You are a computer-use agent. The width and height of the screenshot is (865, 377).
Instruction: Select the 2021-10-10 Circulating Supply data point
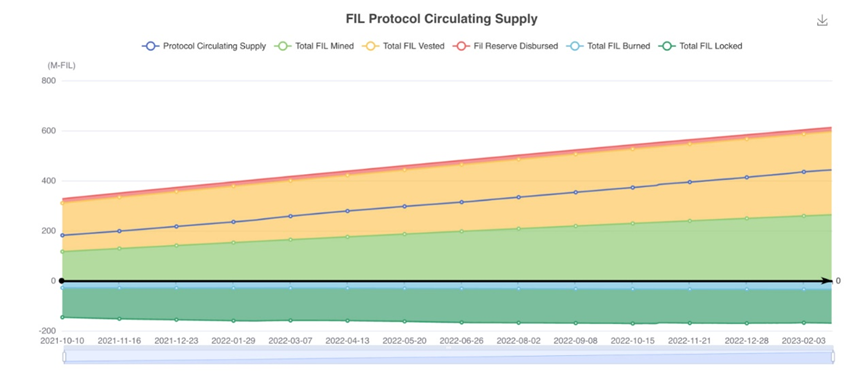click(x=62, y=235)
